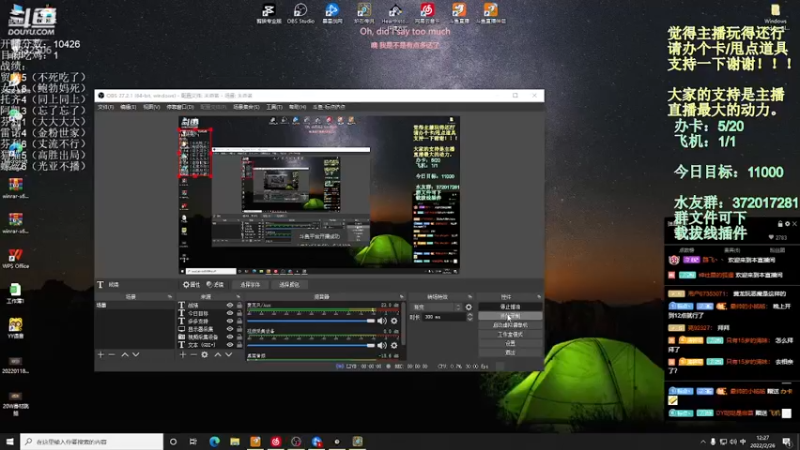Click first mixer channel volume slider

coord(311,321)
